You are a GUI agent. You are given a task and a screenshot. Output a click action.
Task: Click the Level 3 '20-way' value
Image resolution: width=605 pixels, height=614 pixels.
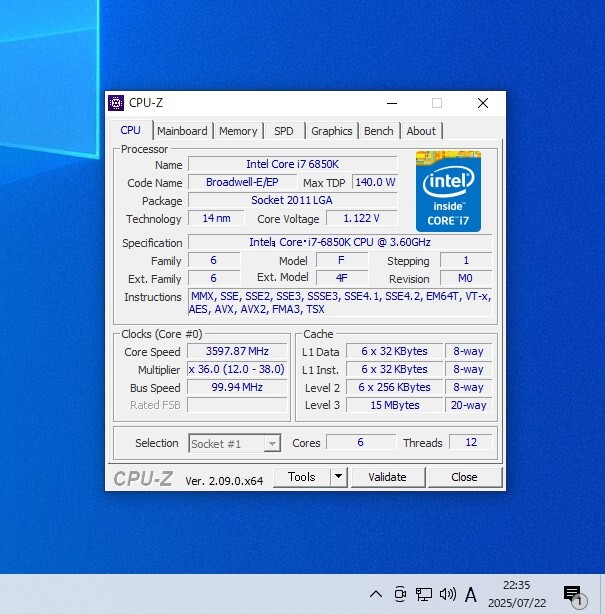click(x=468, y=405)
